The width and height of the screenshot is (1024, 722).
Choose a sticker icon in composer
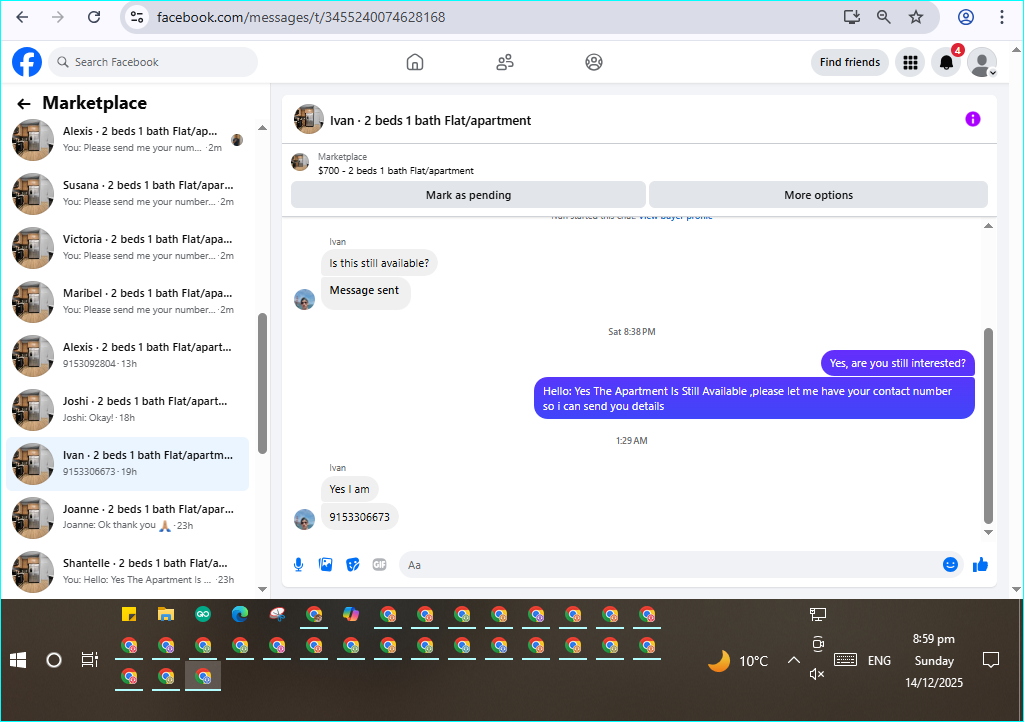coord(353,565)
